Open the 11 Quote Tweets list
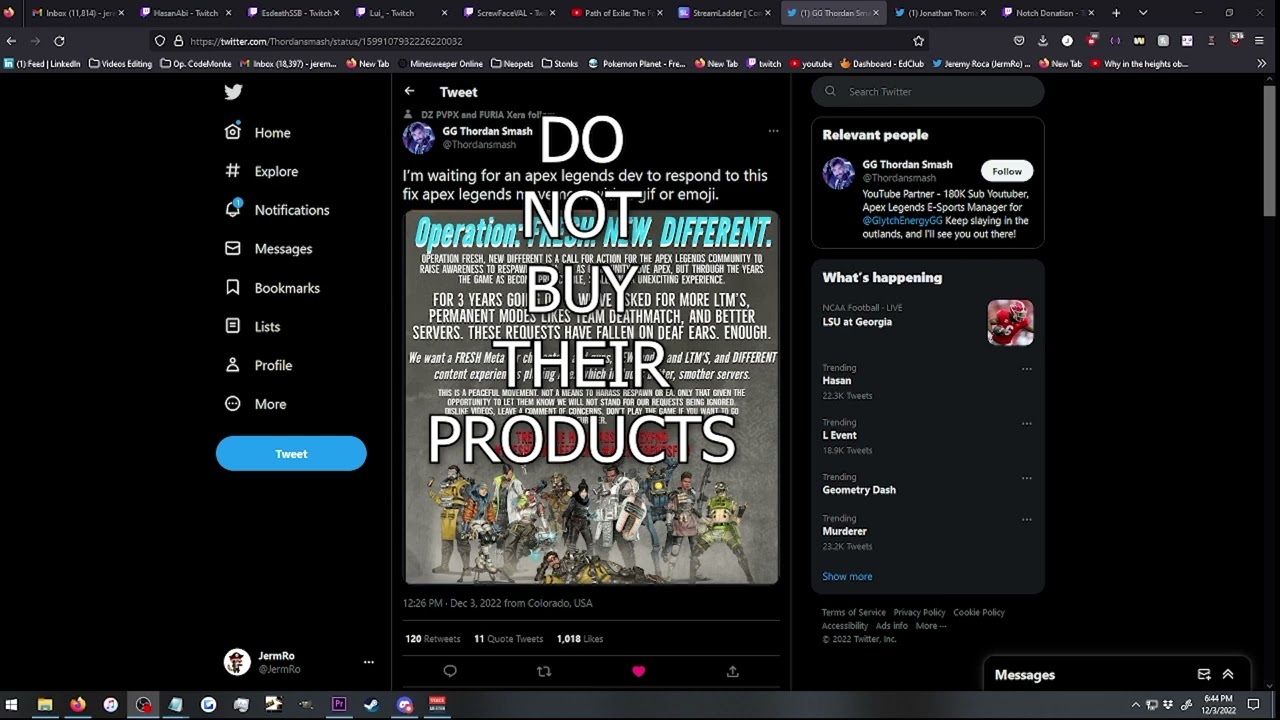The image size is (1280, 720). (x=508, y=639)
